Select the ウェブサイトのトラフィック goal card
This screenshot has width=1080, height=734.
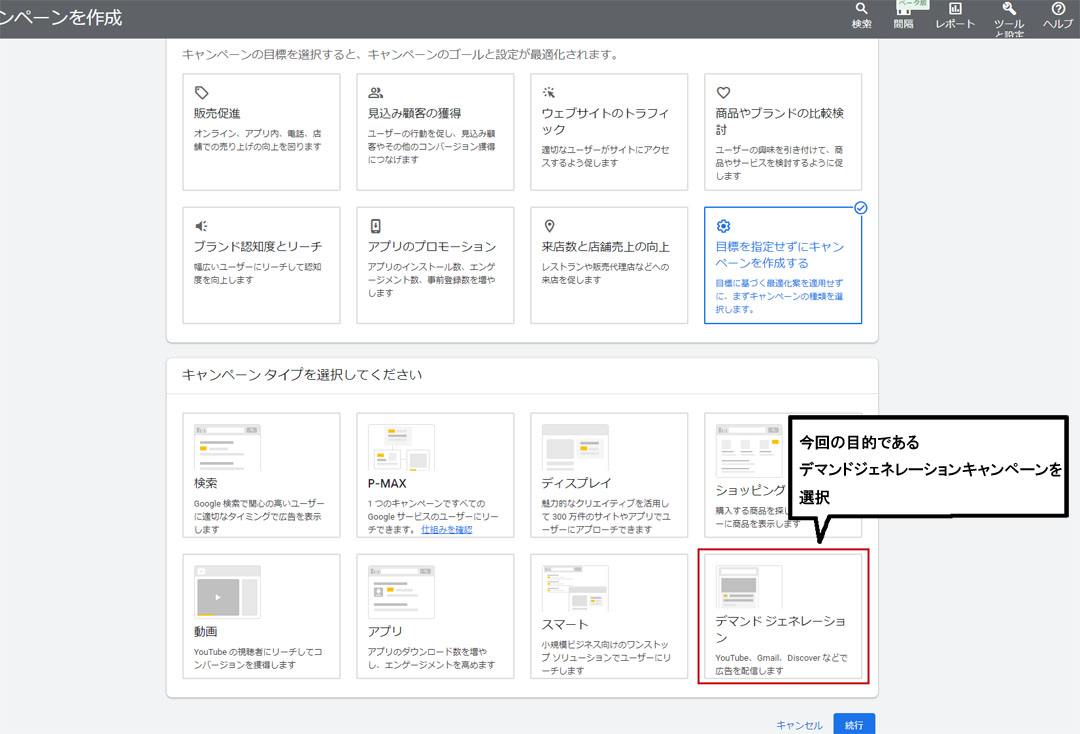coord(609,132)
